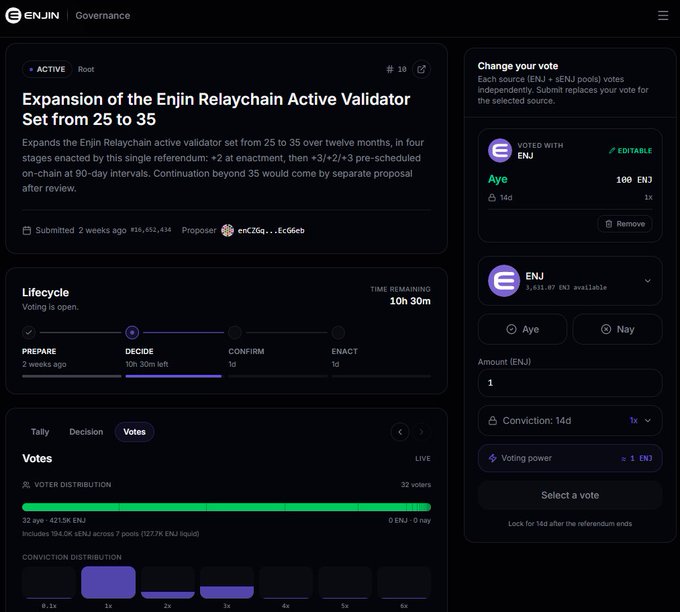Click the lock icon in Conviction selector
The width and height of the screenshot is (680, 612).
click(x=493, y=421)
